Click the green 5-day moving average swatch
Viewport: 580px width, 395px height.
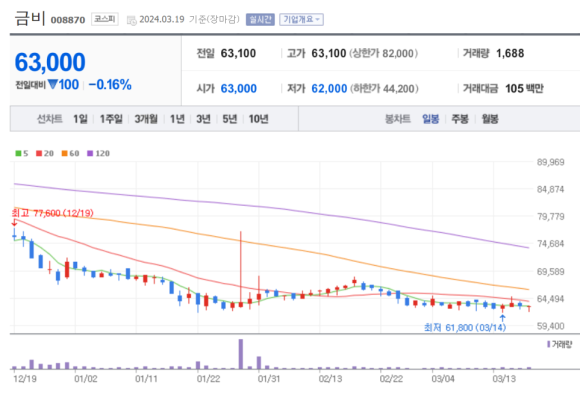click(18, 153)
